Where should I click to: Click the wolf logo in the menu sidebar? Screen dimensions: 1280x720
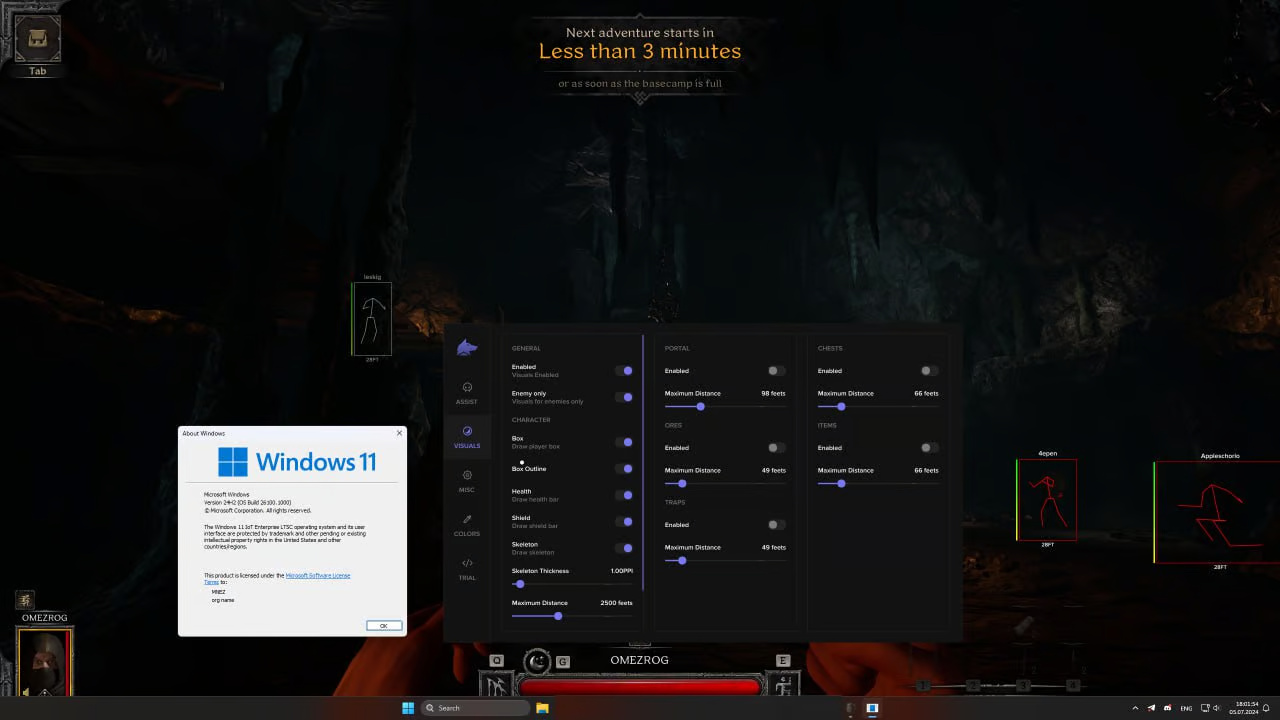tap(467, 348)
